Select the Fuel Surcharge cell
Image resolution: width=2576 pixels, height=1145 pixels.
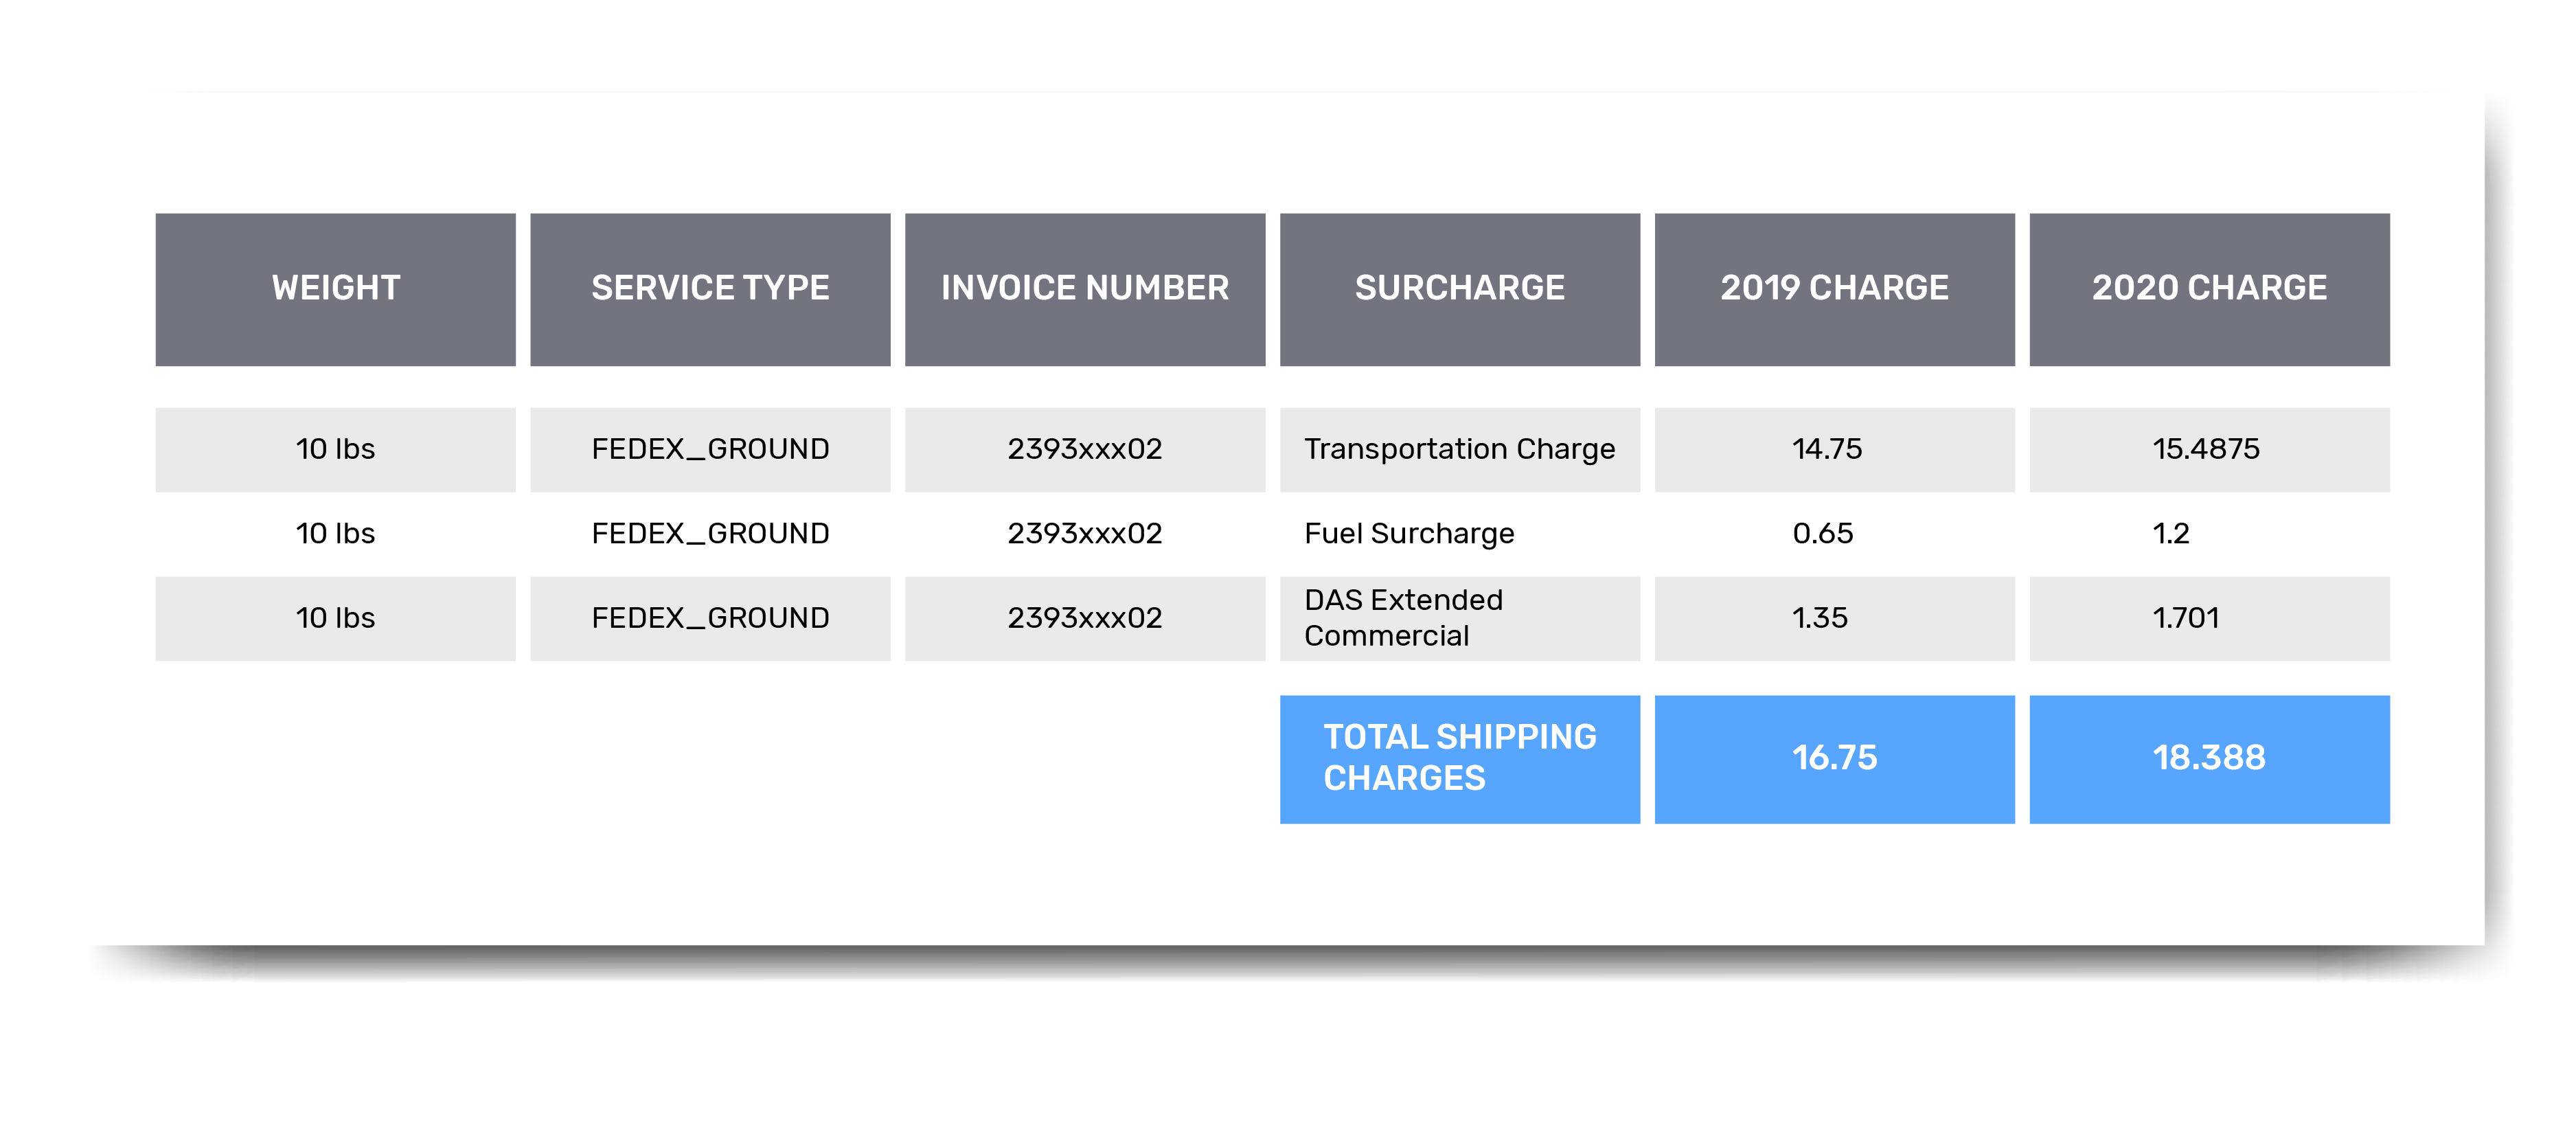(1460, 534)
